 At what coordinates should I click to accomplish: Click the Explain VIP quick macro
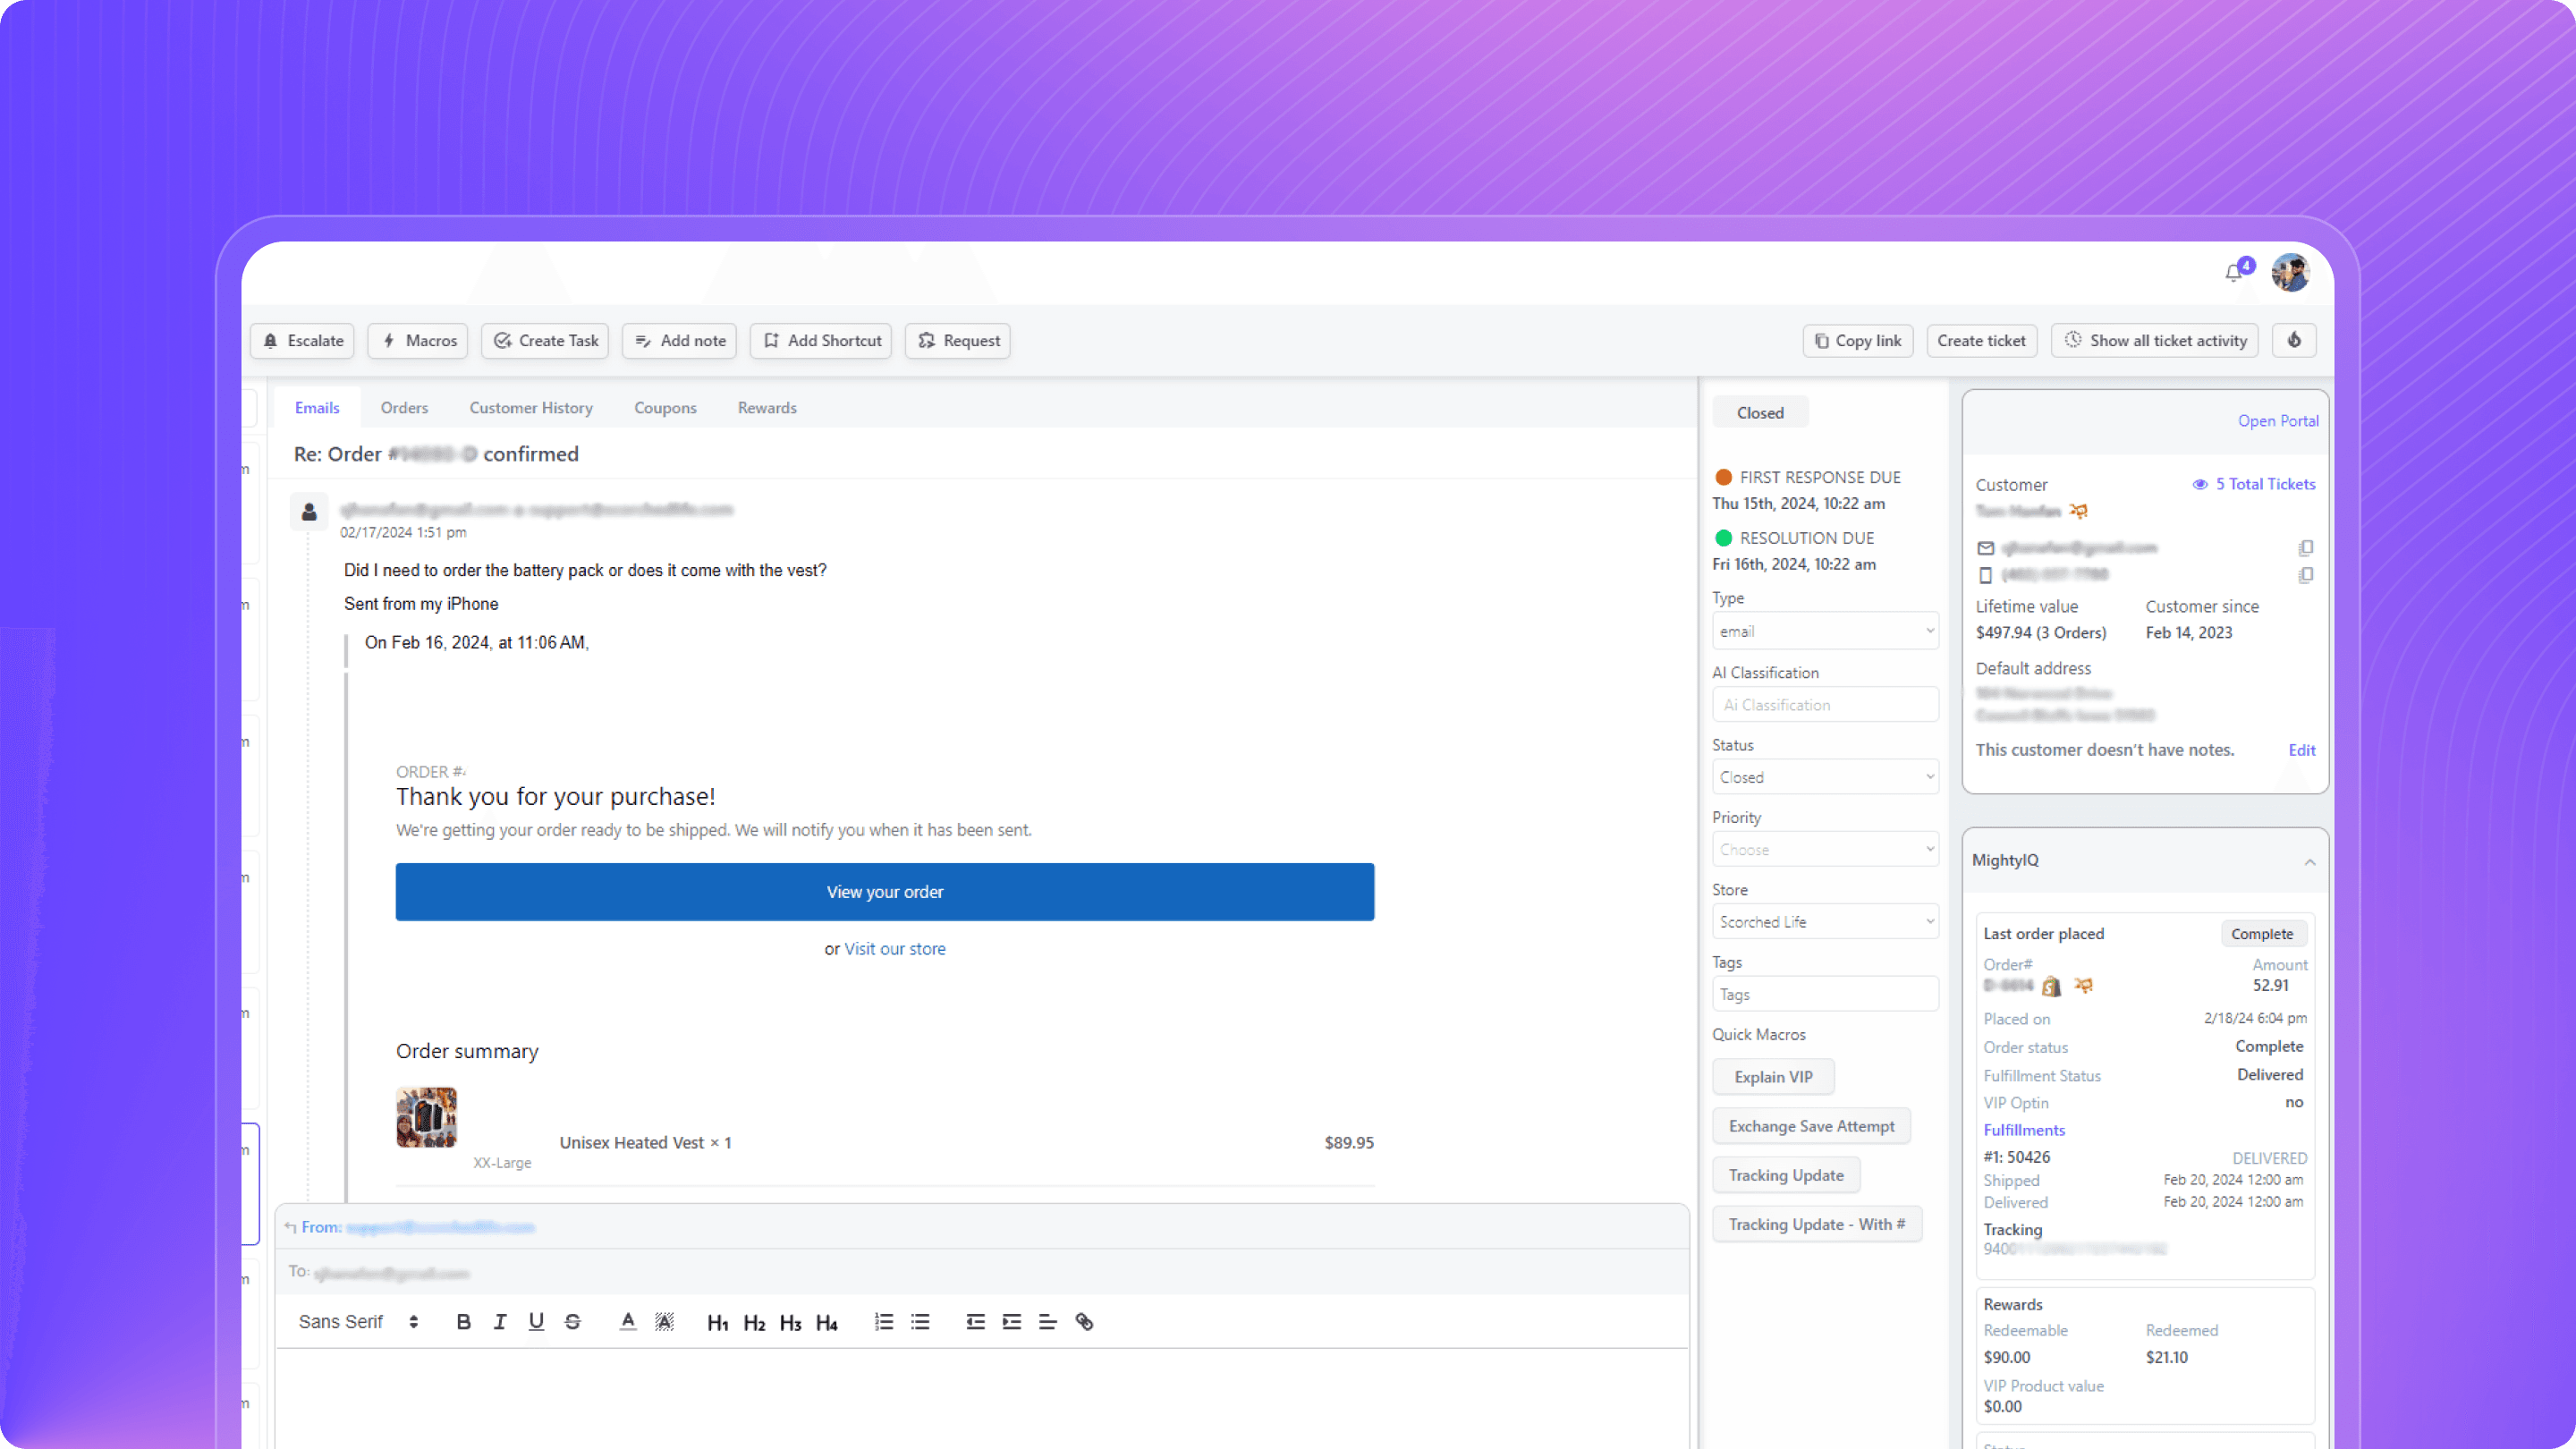tap(1773, 1077)
